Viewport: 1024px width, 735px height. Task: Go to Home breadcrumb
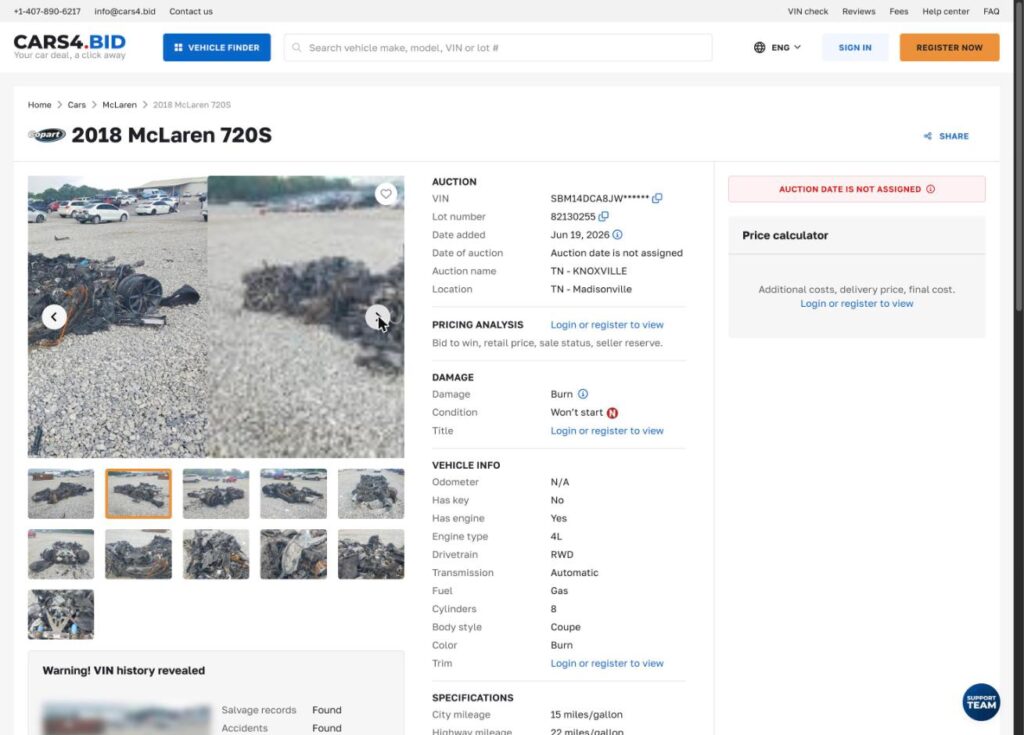[x=39, y=105]
